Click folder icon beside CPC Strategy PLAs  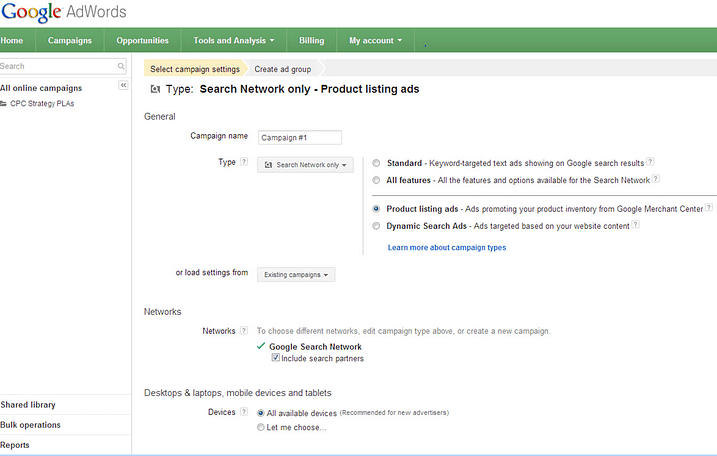[x=4, y=103]
